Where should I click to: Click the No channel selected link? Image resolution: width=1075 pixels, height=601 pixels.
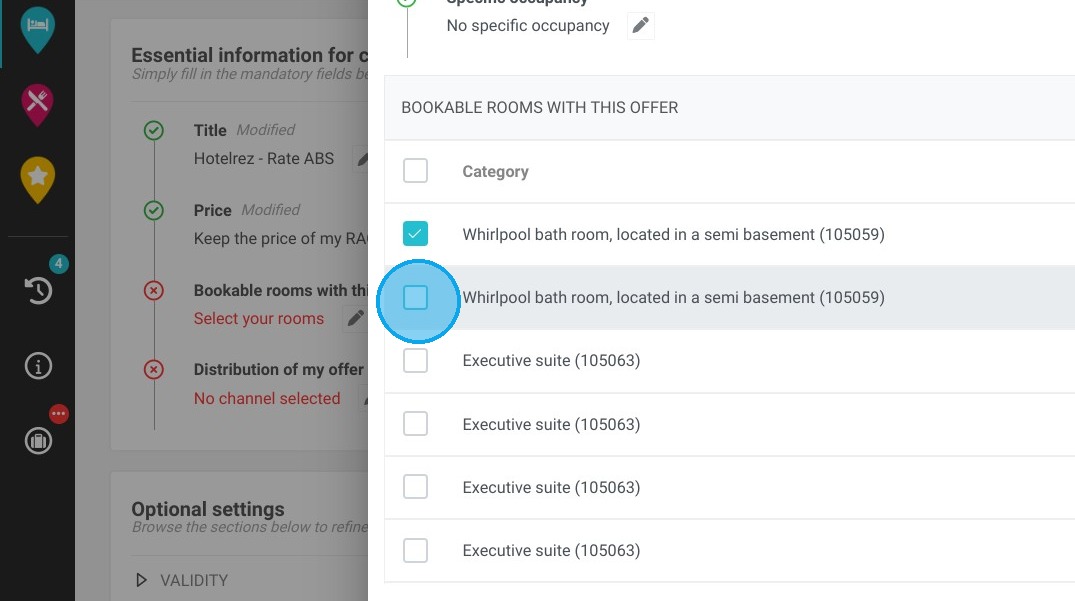tap(267, 398)
